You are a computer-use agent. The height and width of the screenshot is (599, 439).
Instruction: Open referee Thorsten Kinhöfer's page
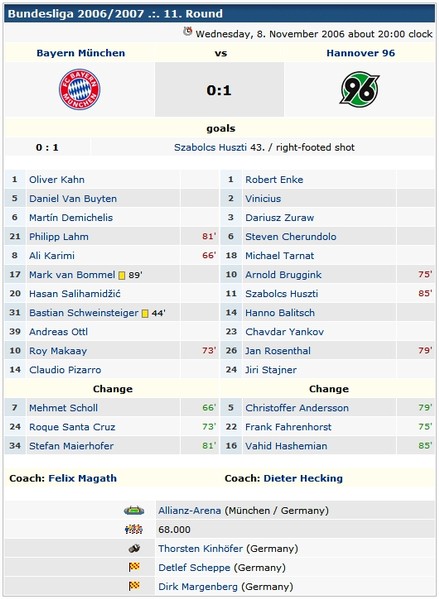[x=201, y=549]
